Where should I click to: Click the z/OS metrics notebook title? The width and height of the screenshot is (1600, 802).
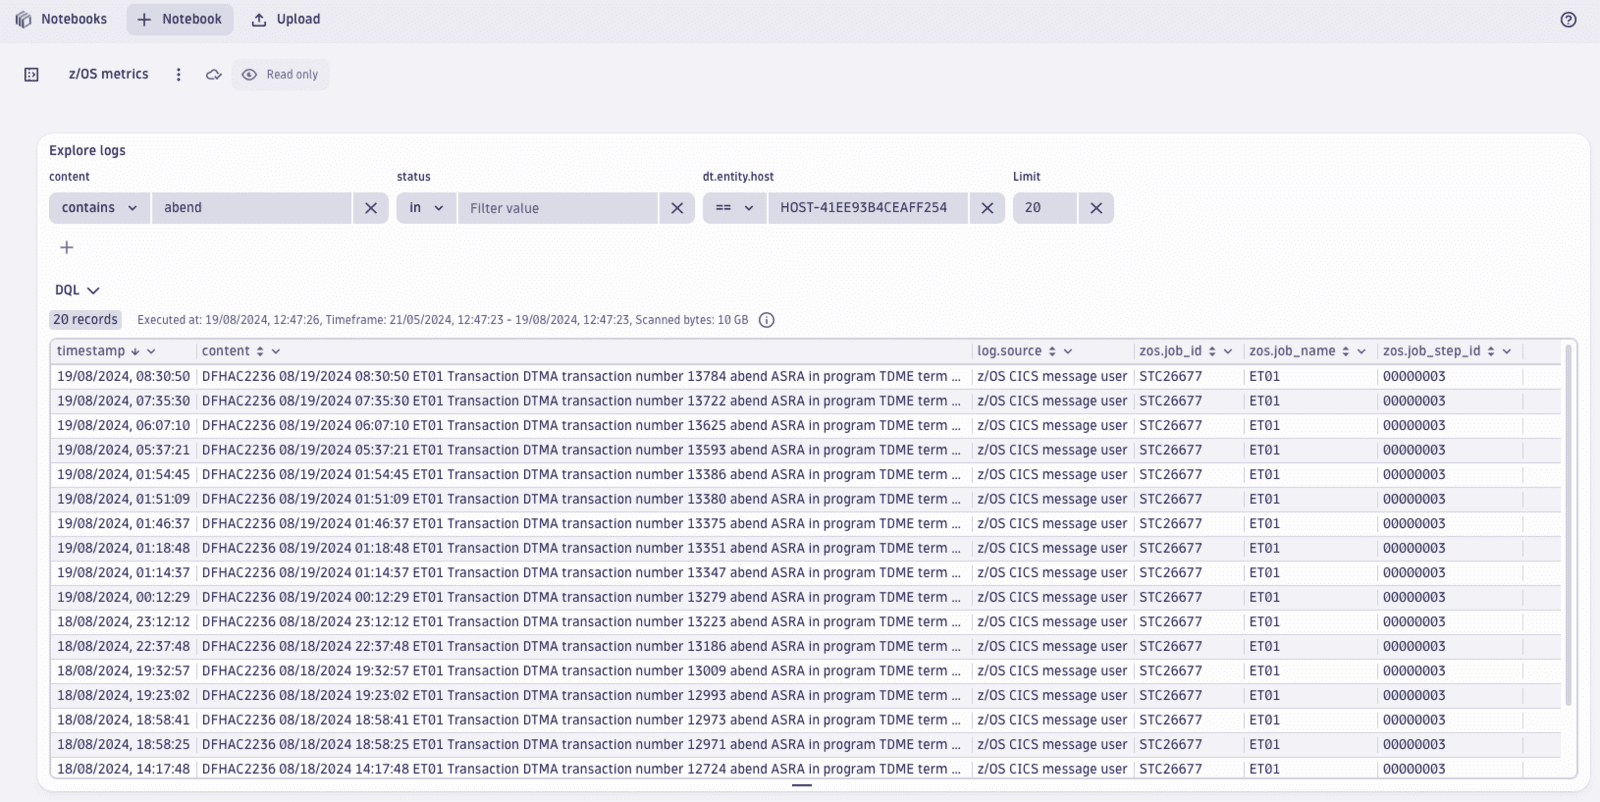pyautogui.click(x=108, y=74)
